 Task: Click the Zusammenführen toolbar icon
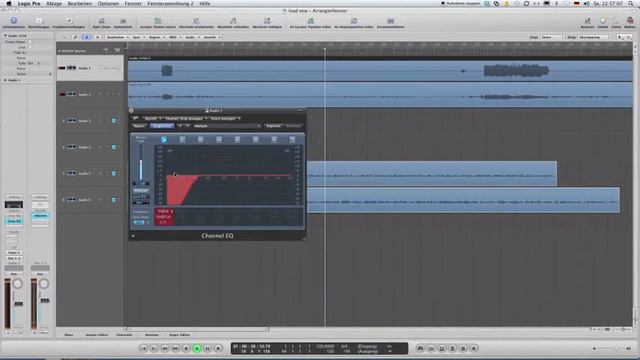click(x=391, y=21)
